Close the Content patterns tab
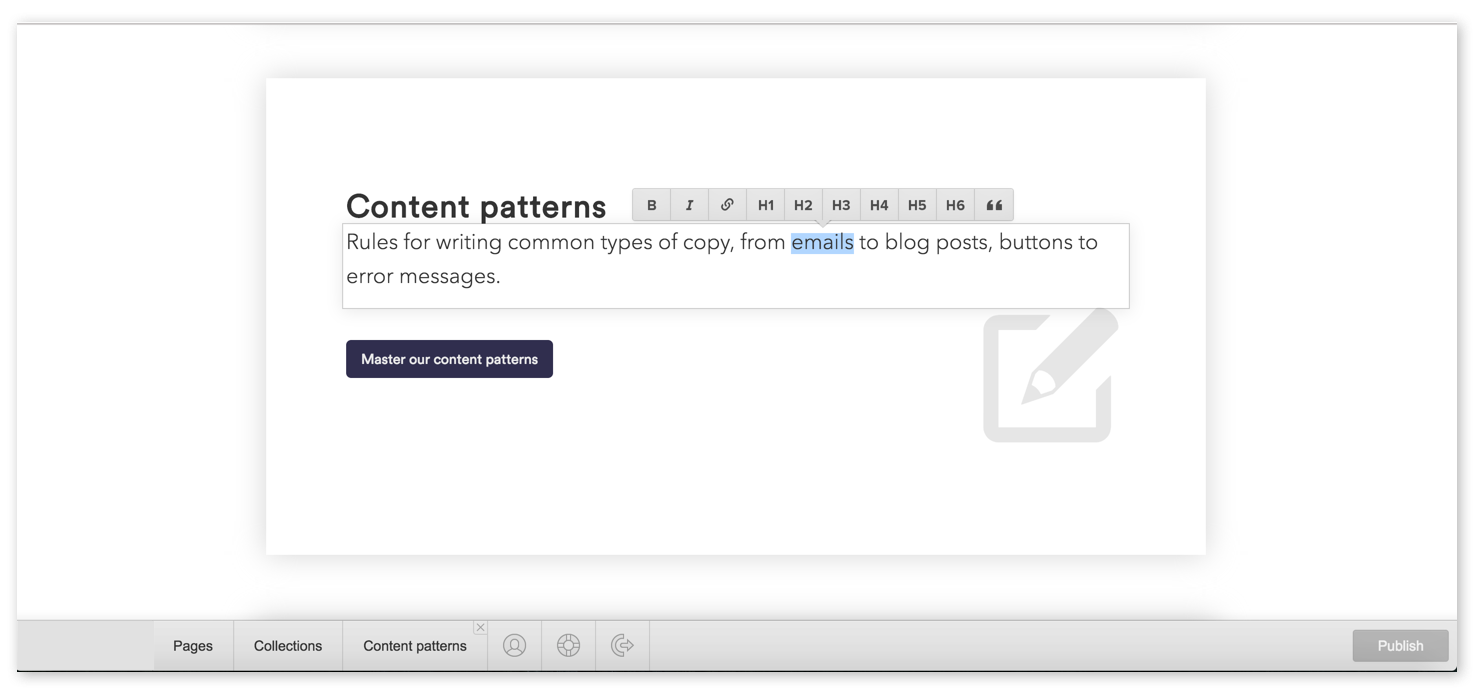1475x693 pixels. [480, 627]
